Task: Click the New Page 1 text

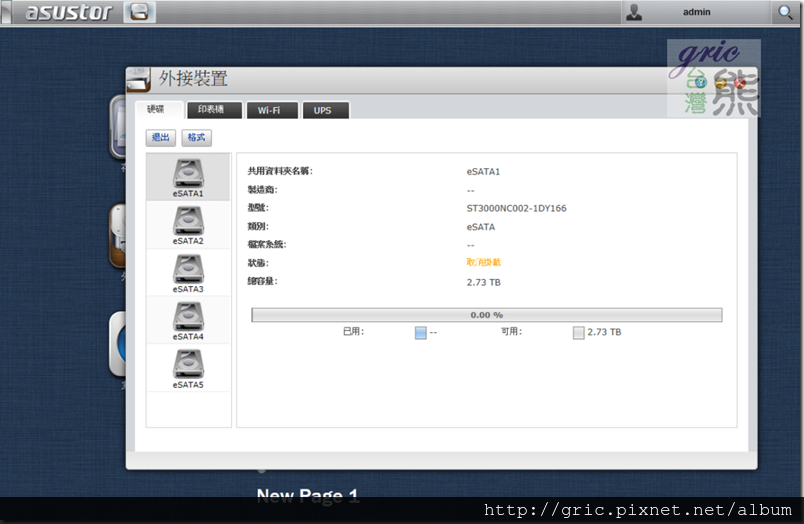Action: click(307, 495)
